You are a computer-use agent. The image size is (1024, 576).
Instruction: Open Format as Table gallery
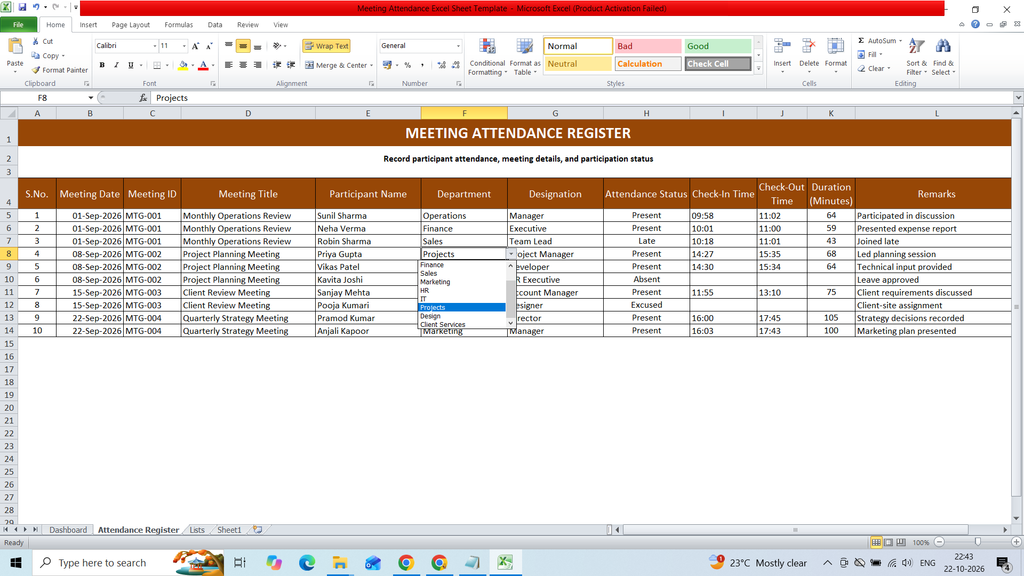tap(524, 57)
